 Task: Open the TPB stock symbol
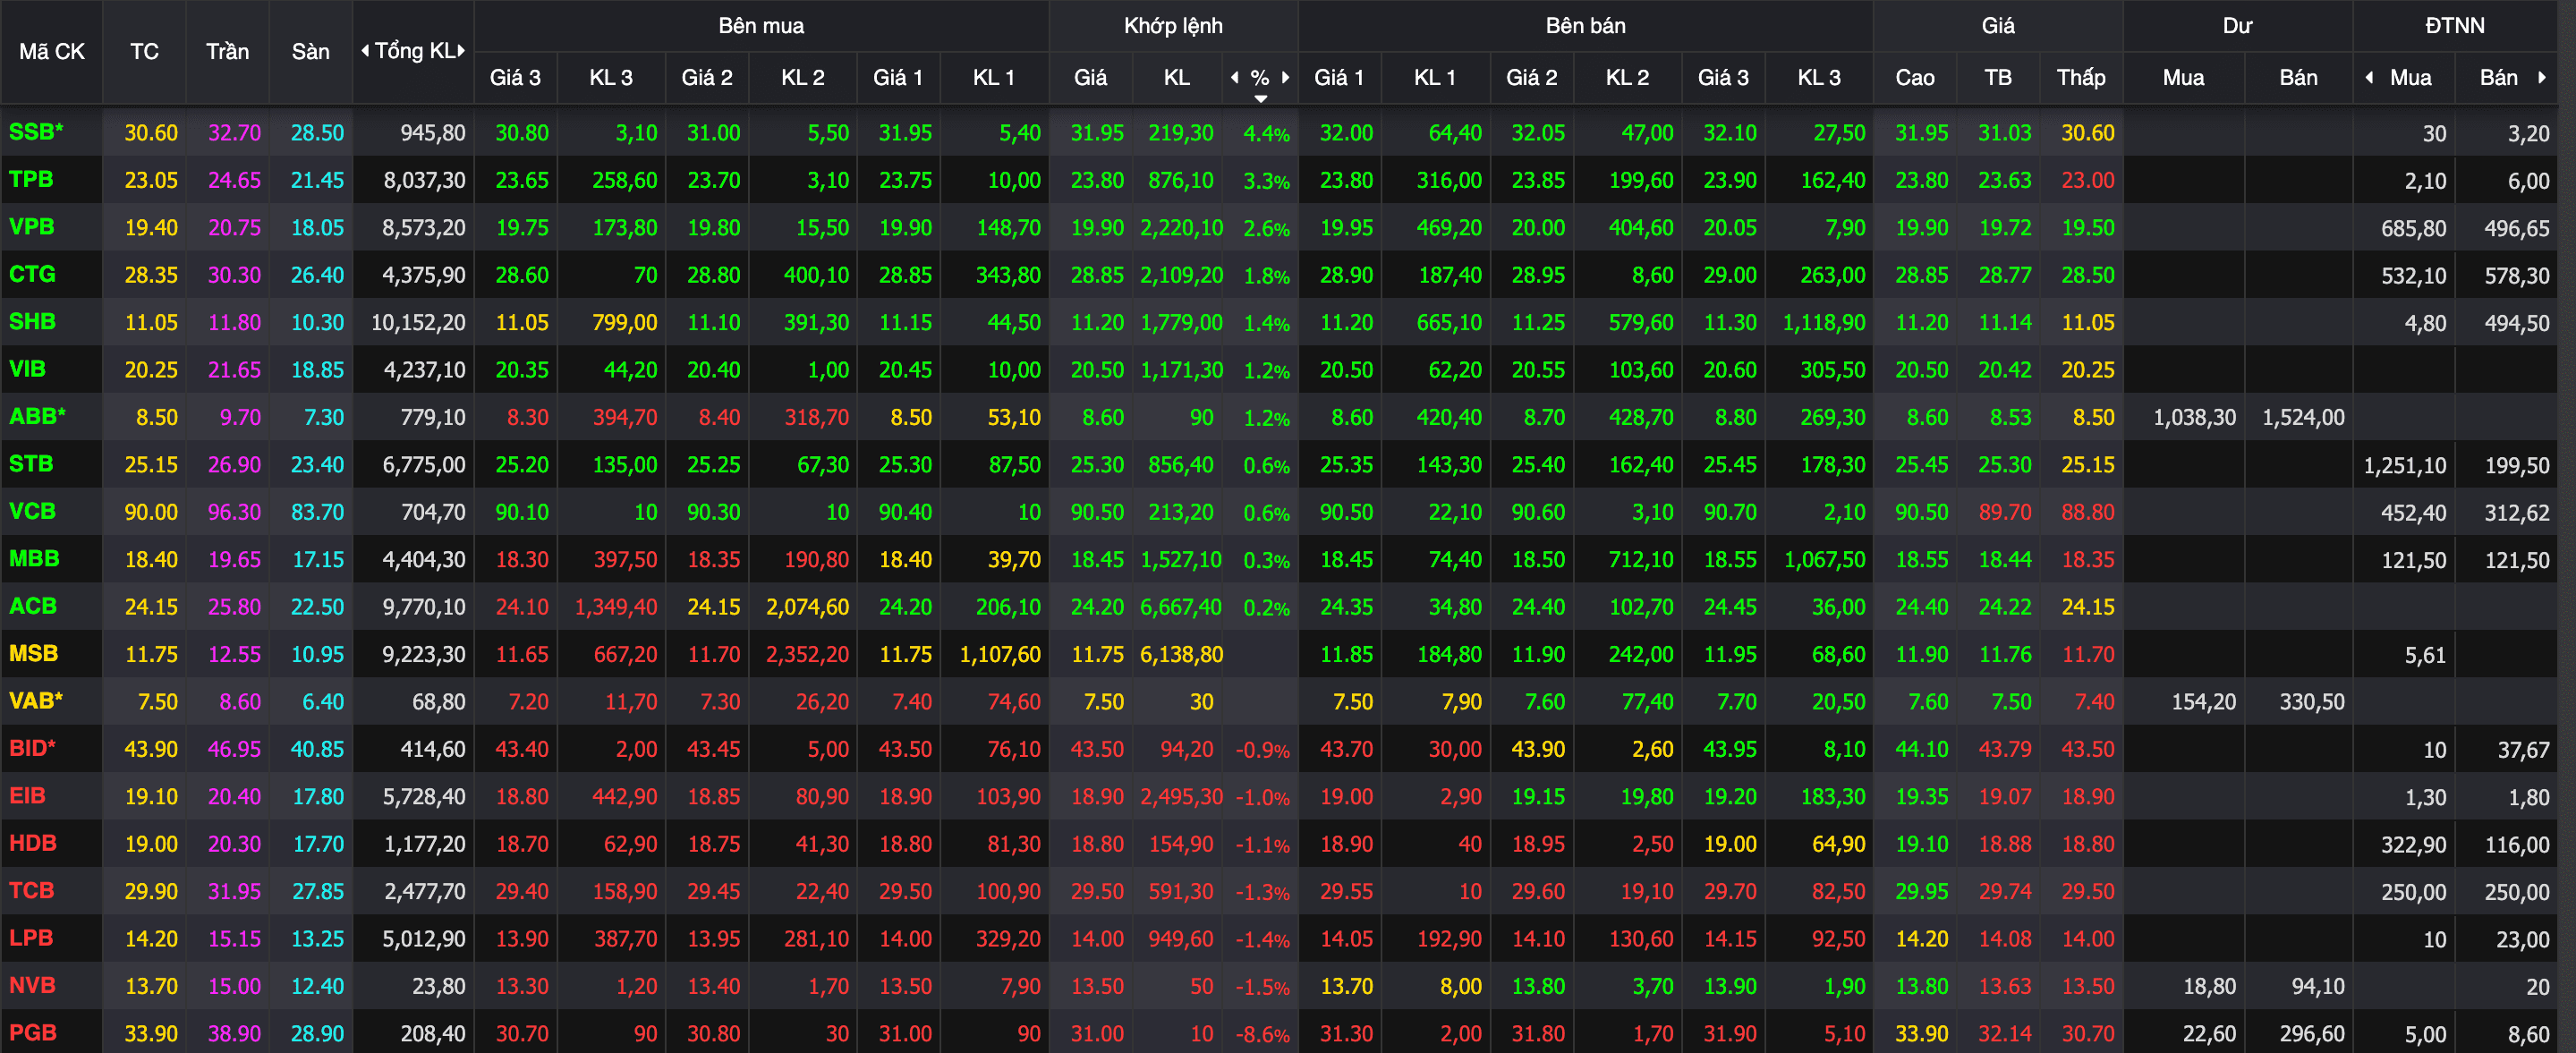31,179
